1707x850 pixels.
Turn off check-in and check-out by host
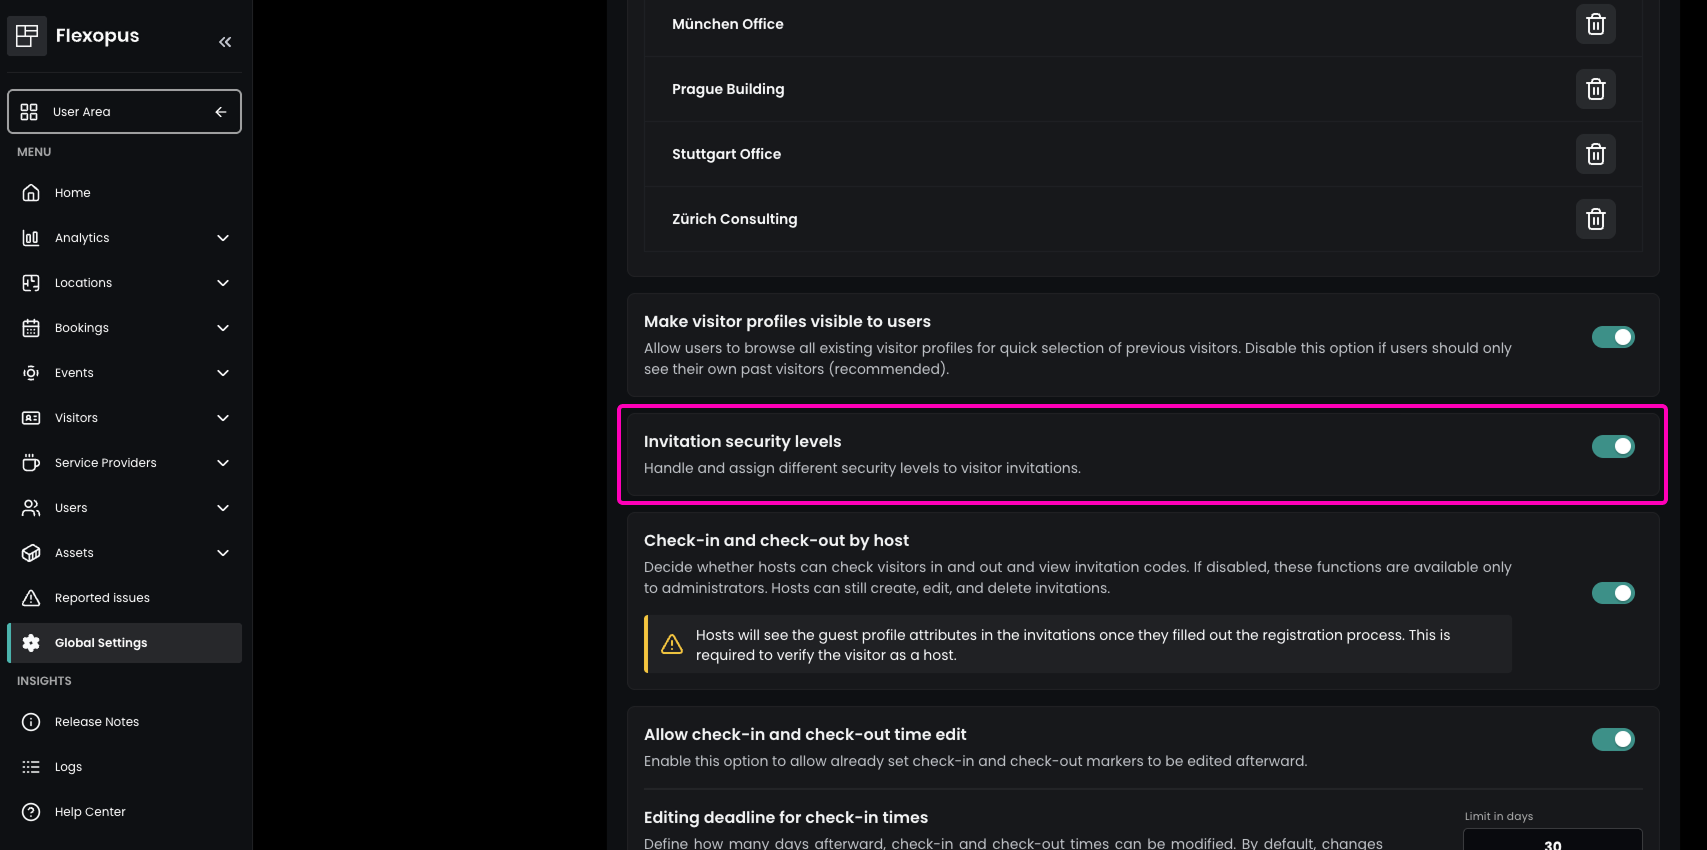click(1612, 593)
